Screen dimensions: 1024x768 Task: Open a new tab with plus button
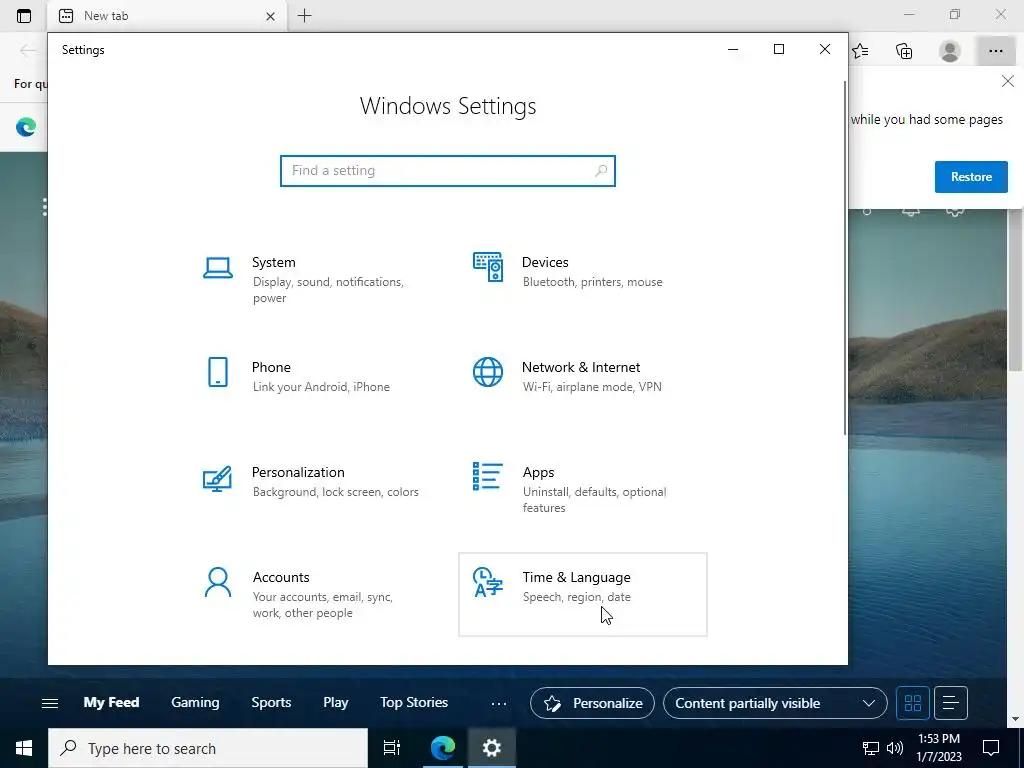click(x=304, y=16)
